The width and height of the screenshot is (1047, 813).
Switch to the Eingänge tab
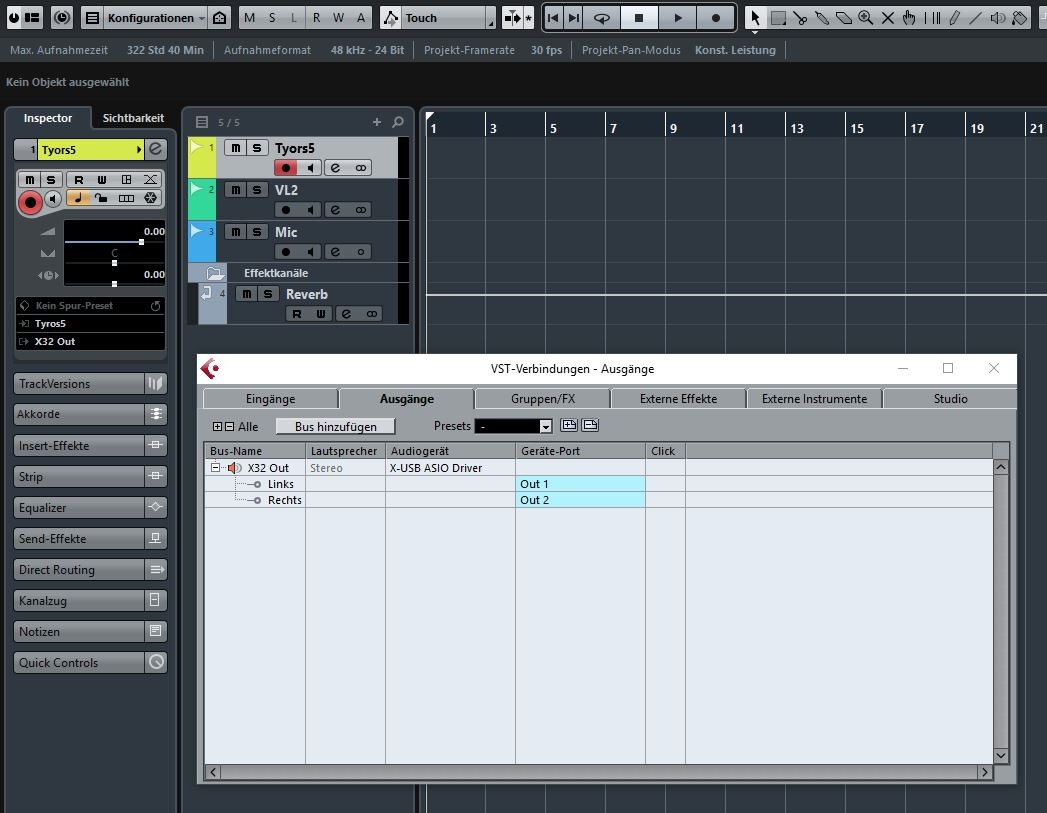(x=270, y=399)
